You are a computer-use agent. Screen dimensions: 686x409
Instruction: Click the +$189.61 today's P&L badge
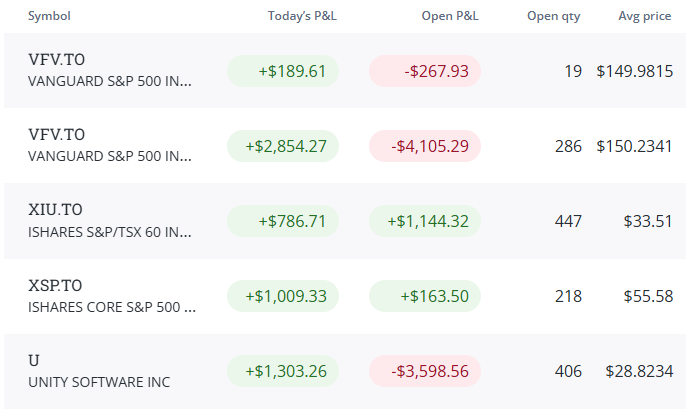point(283,71)
